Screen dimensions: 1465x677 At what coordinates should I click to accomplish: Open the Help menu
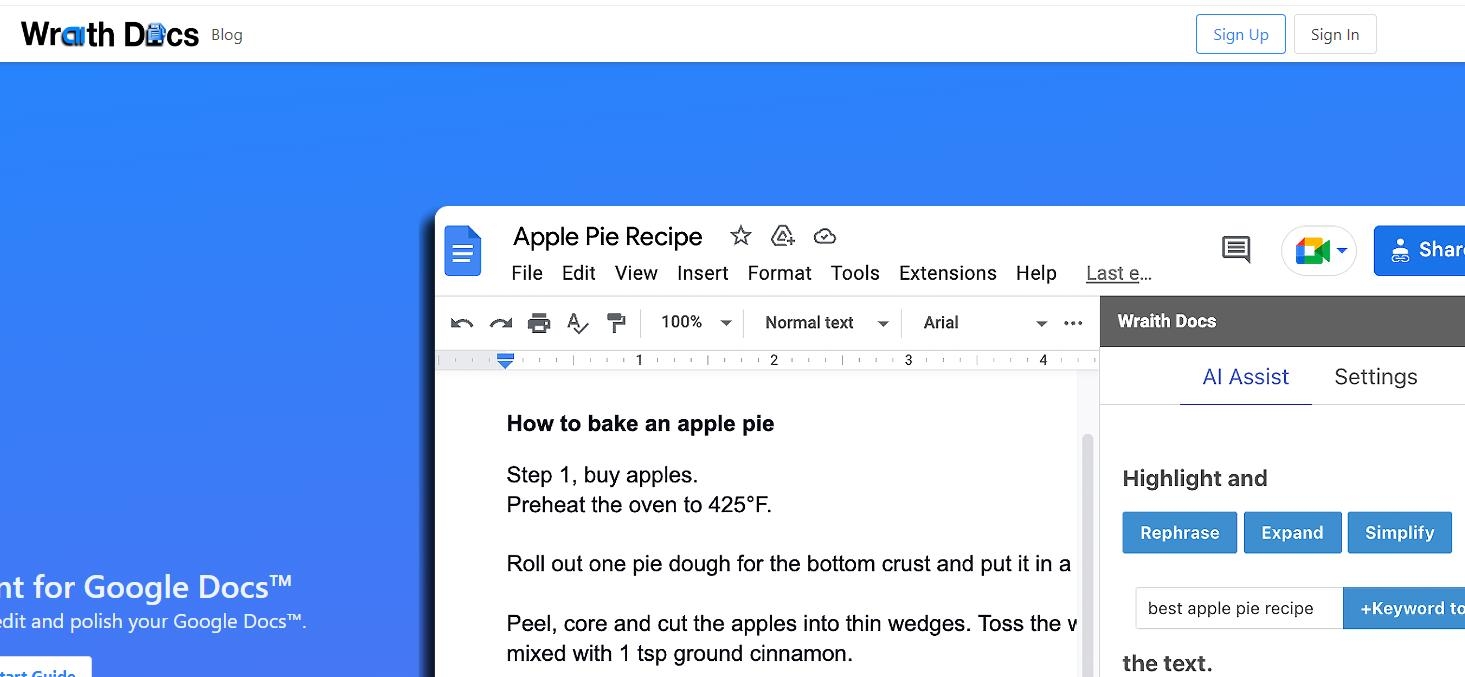(x=1036, y=273)
